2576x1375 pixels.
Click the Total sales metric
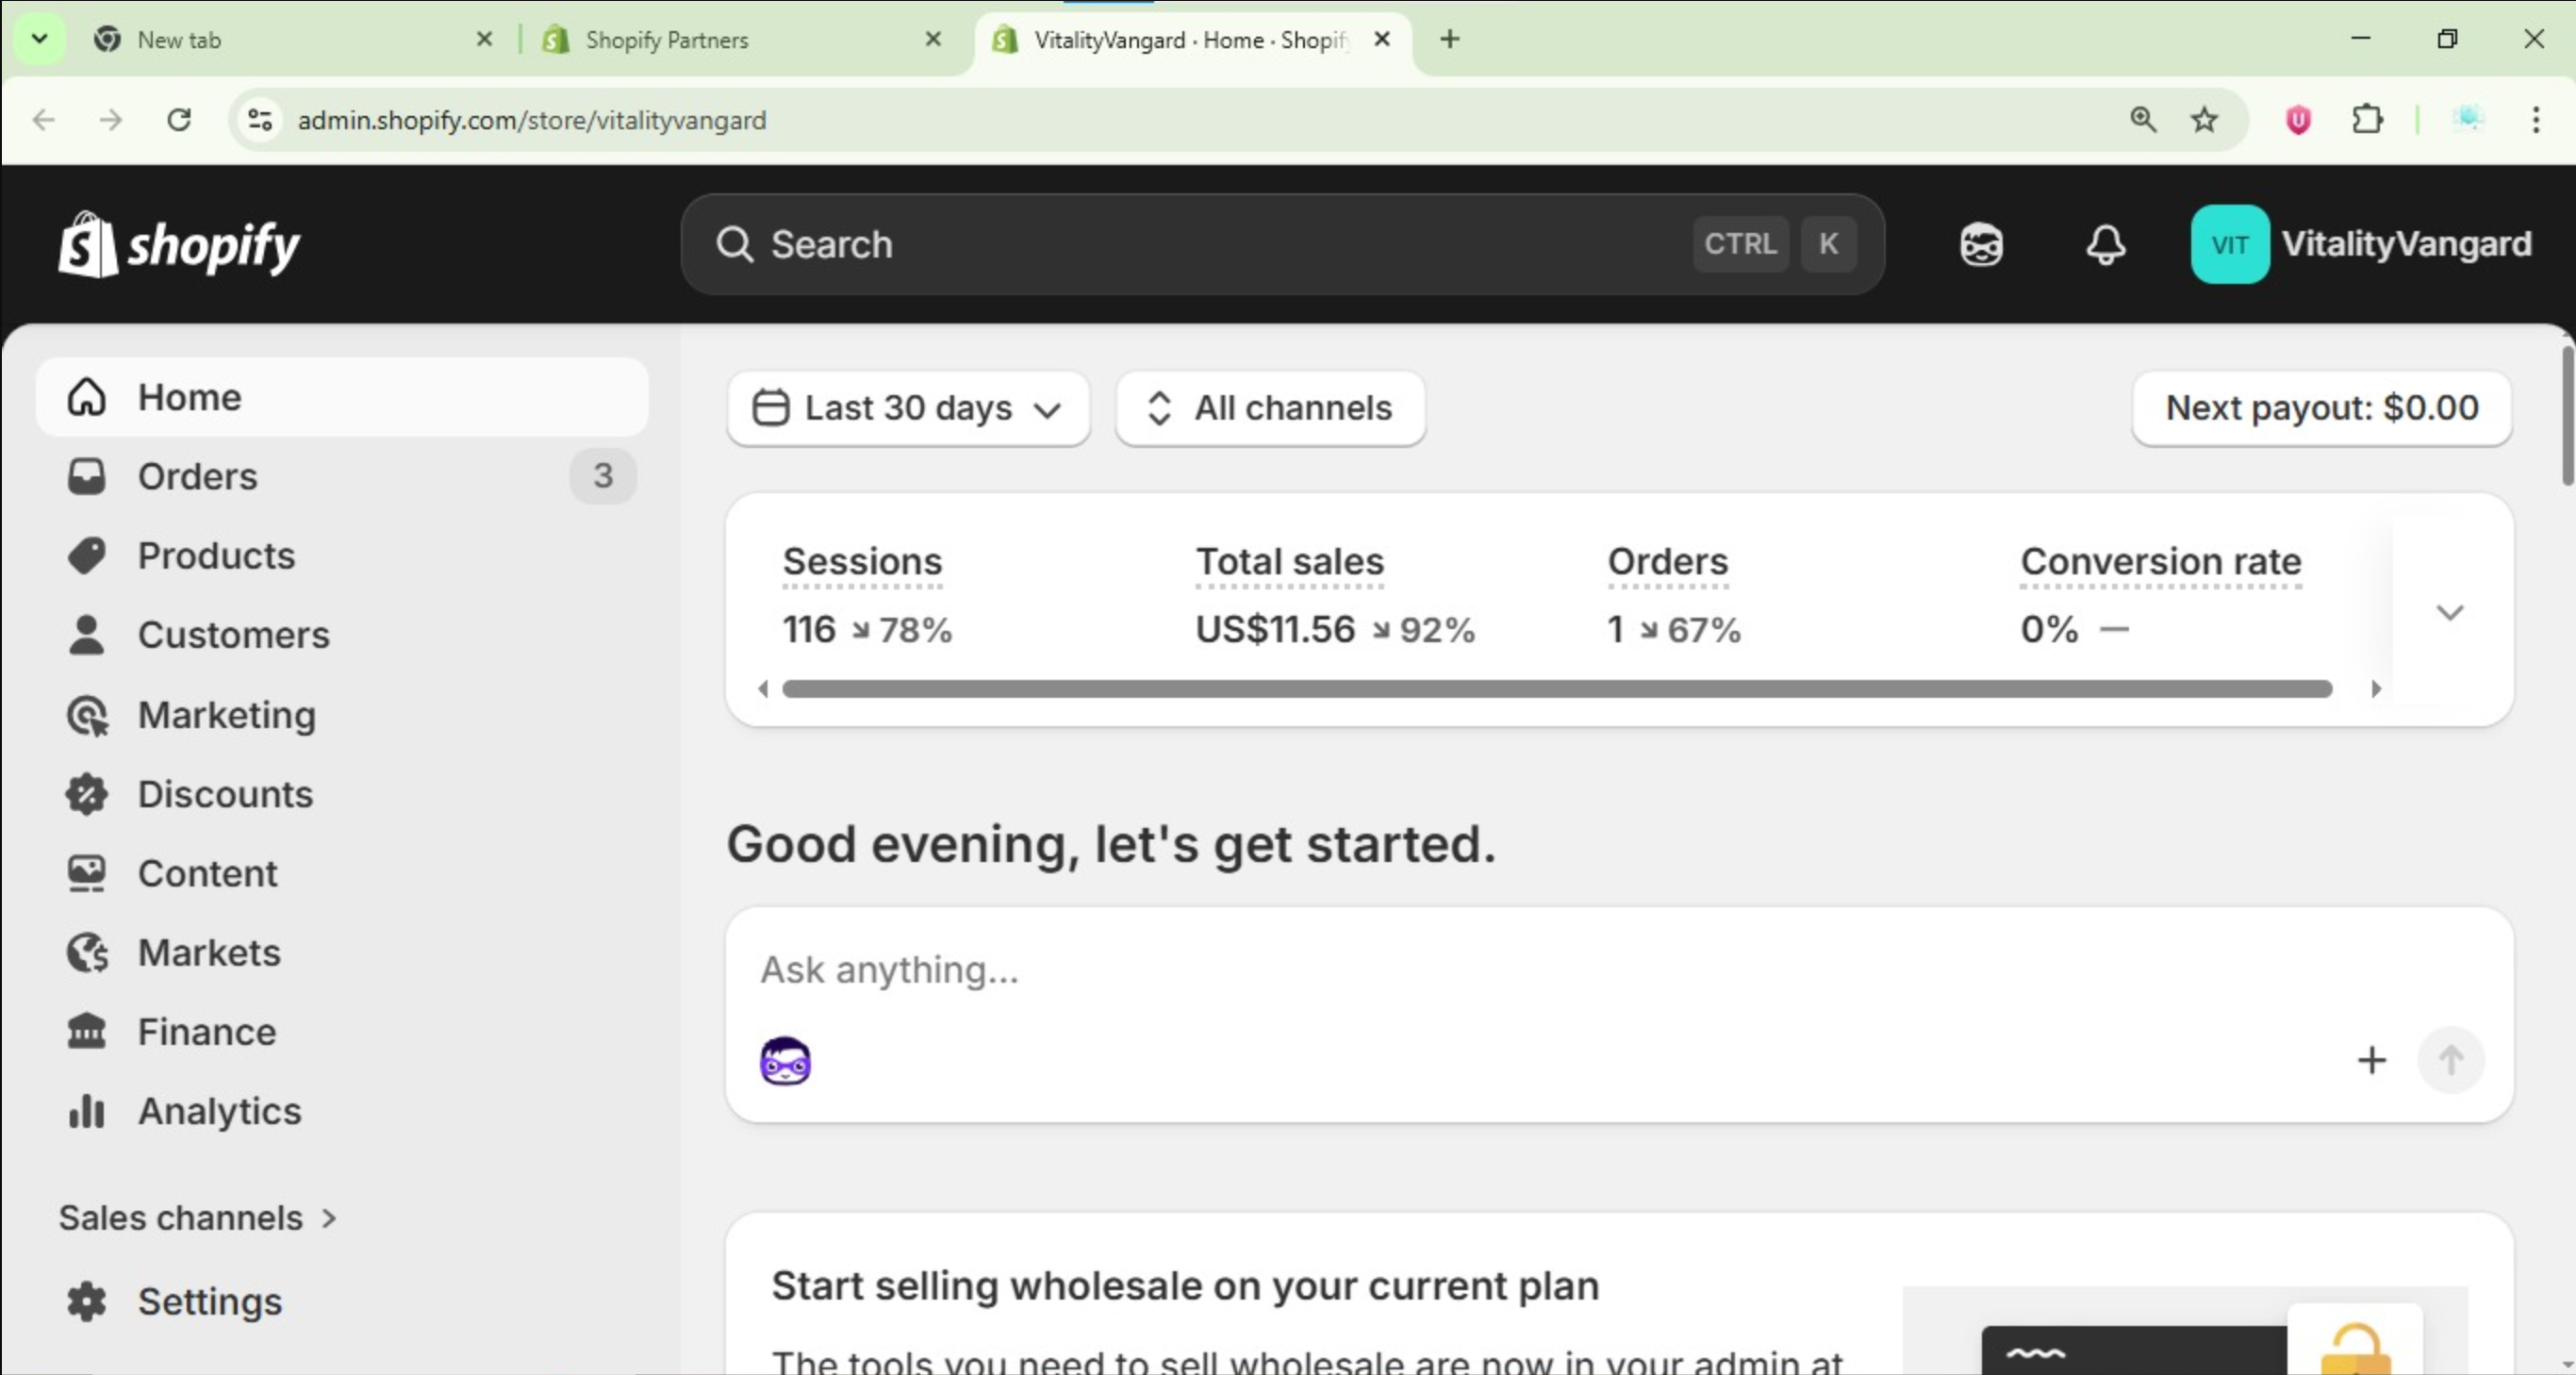click(x=1334, y=596)
